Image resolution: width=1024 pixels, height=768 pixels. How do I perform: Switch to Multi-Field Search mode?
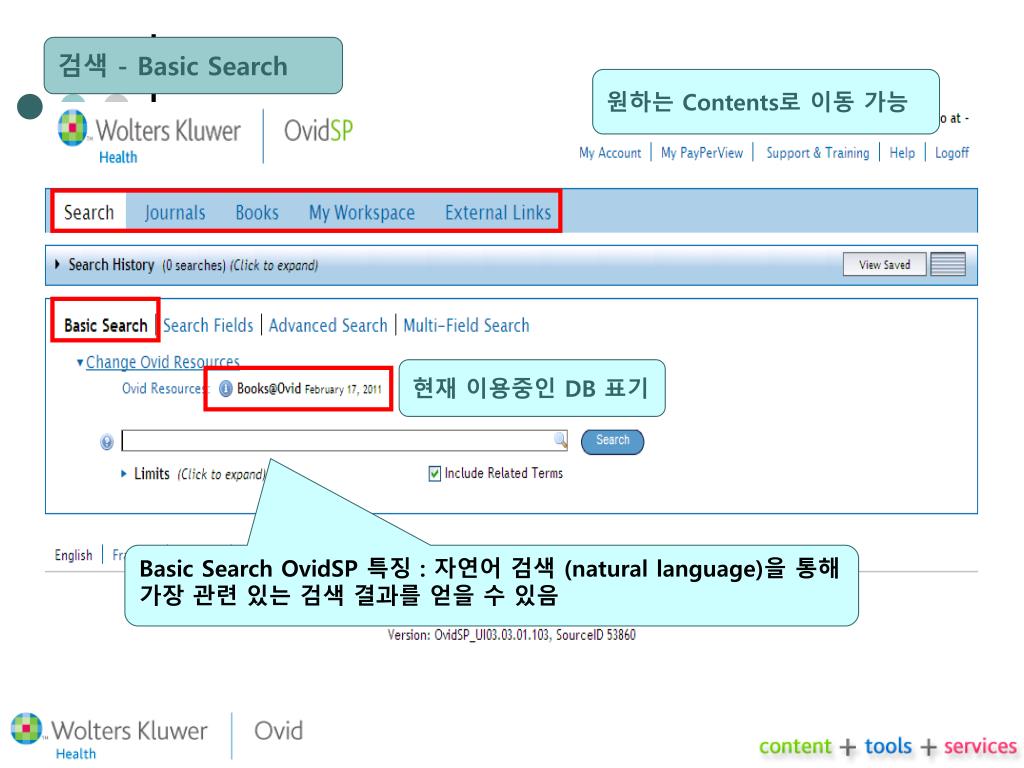pyautogui.click(x=466, y=325)
